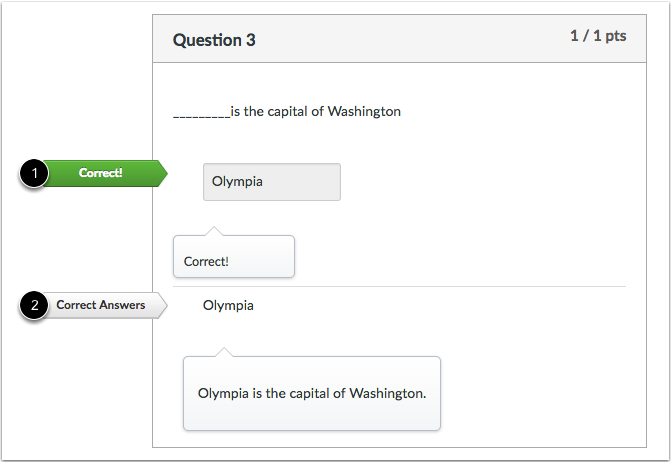
Task: Click the pointer tip of Correct! feedback bubble
Action: tap(214, 230)
